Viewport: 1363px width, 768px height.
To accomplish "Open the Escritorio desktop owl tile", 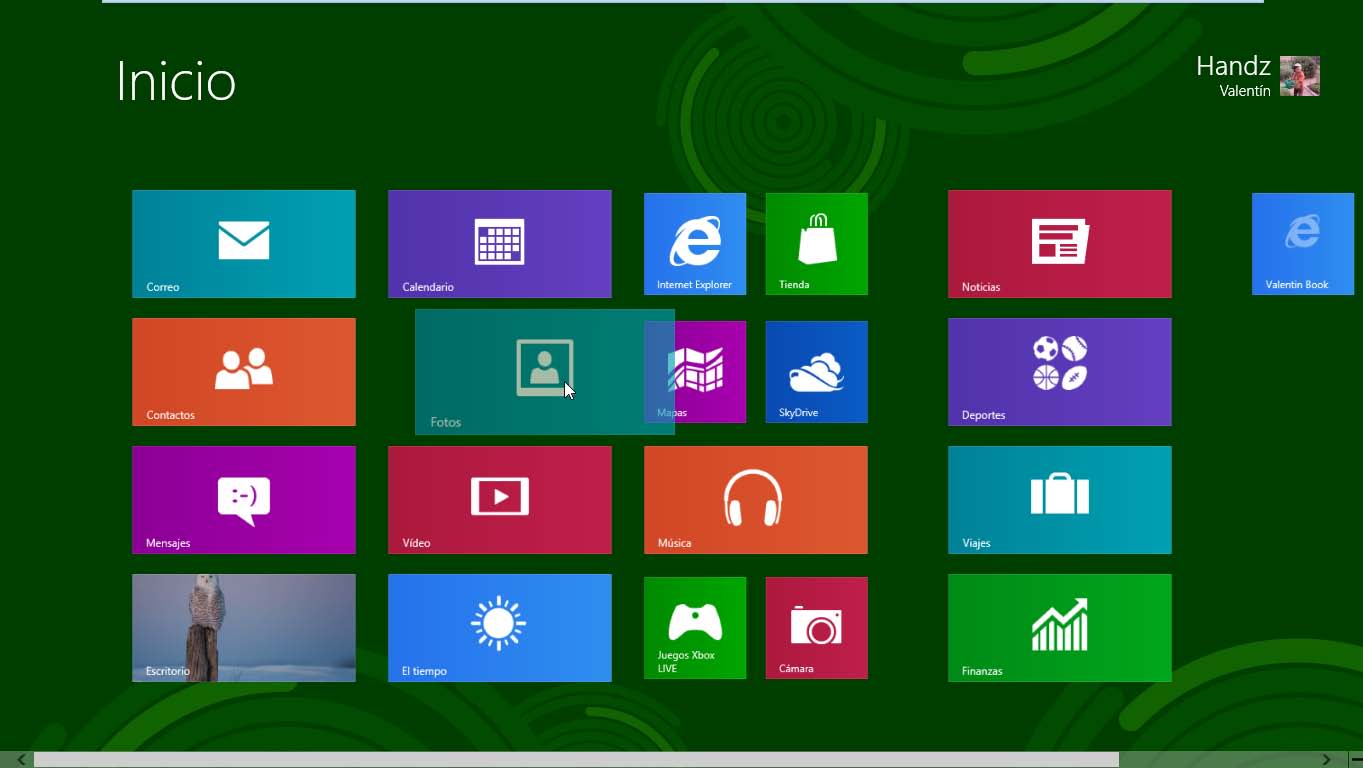I will coord(243,627).
